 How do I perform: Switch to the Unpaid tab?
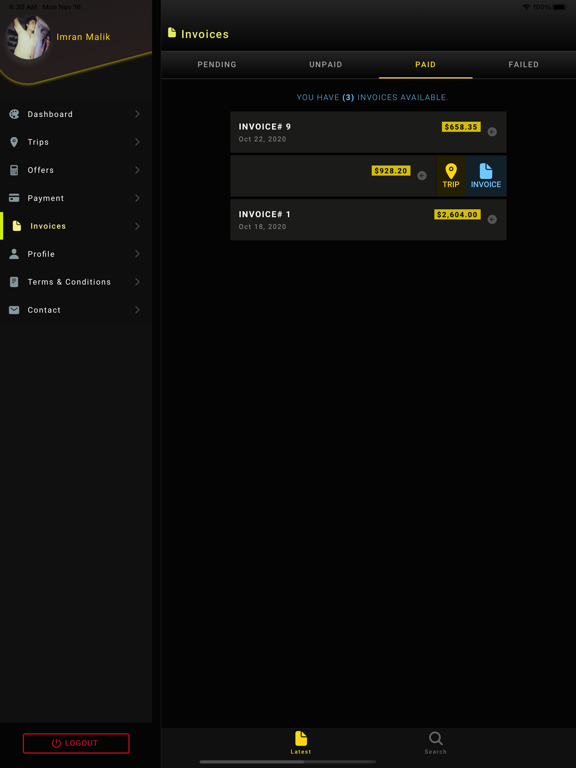pos(326,65)
